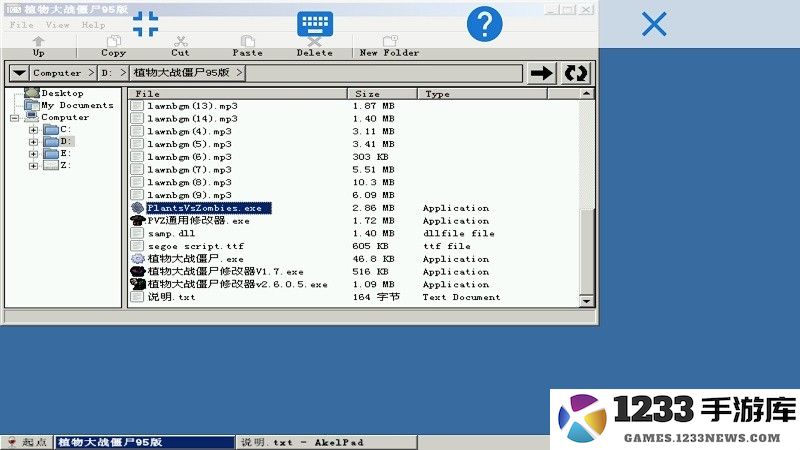Click the refresh arrows button in path bar
This screenshot has width=800, height=450.
point(576,73)
